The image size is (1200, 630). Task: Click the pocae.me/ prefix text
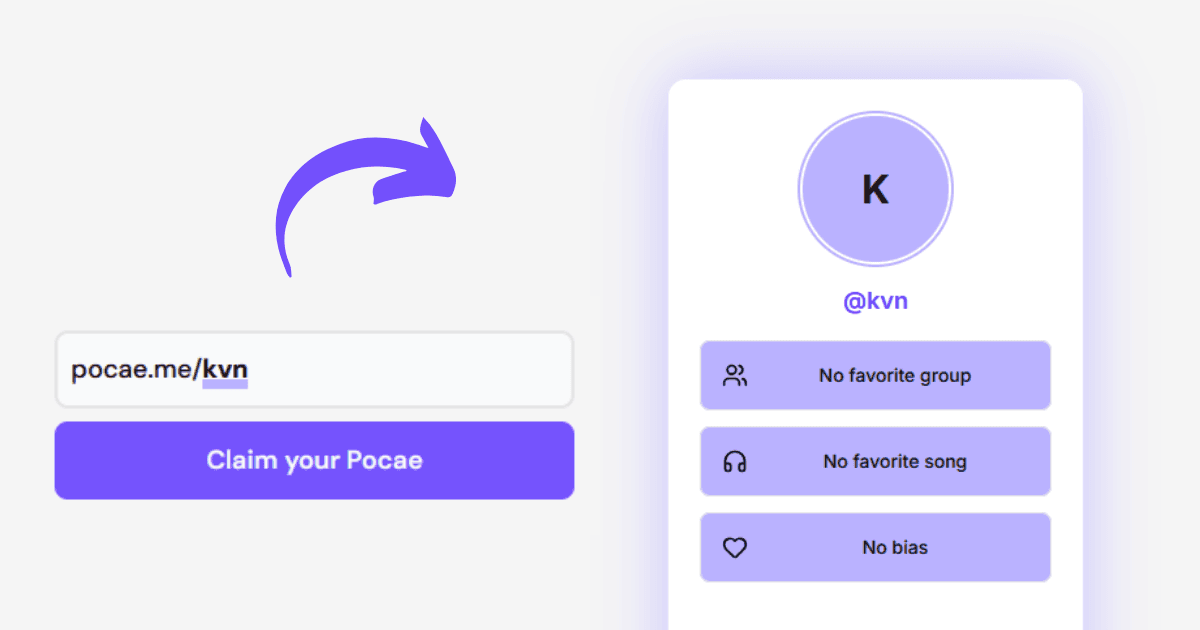coord(135,370)
